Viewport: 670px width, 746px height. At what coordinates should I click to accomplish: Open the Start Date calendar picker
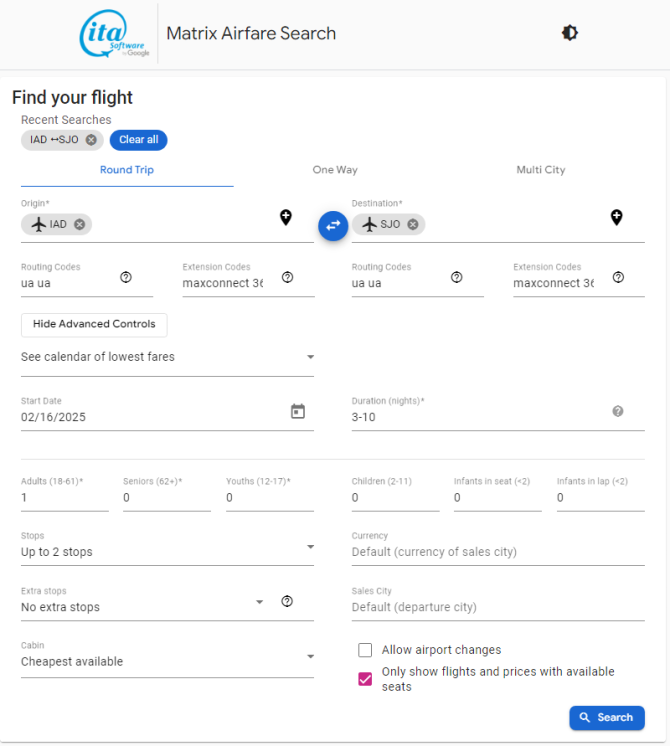298,411
